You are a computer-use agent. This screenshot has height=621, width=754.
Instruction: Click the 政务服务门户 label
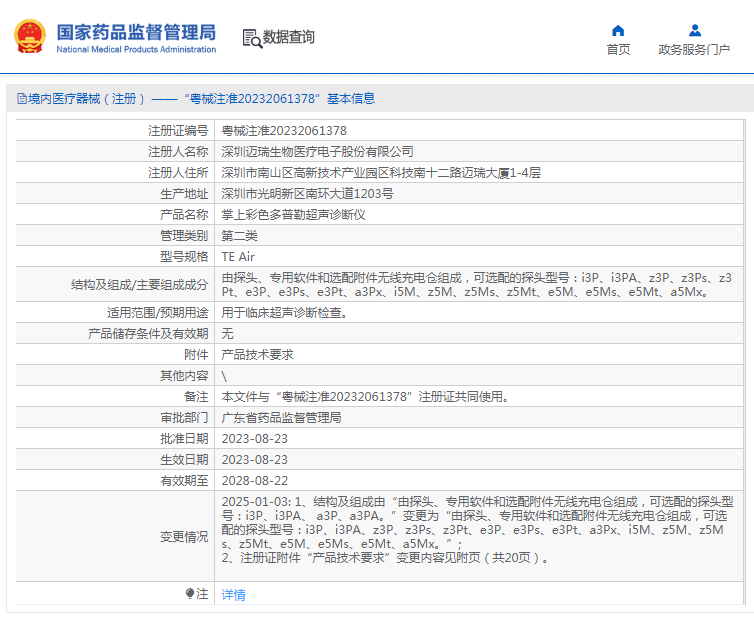[694, 50]
